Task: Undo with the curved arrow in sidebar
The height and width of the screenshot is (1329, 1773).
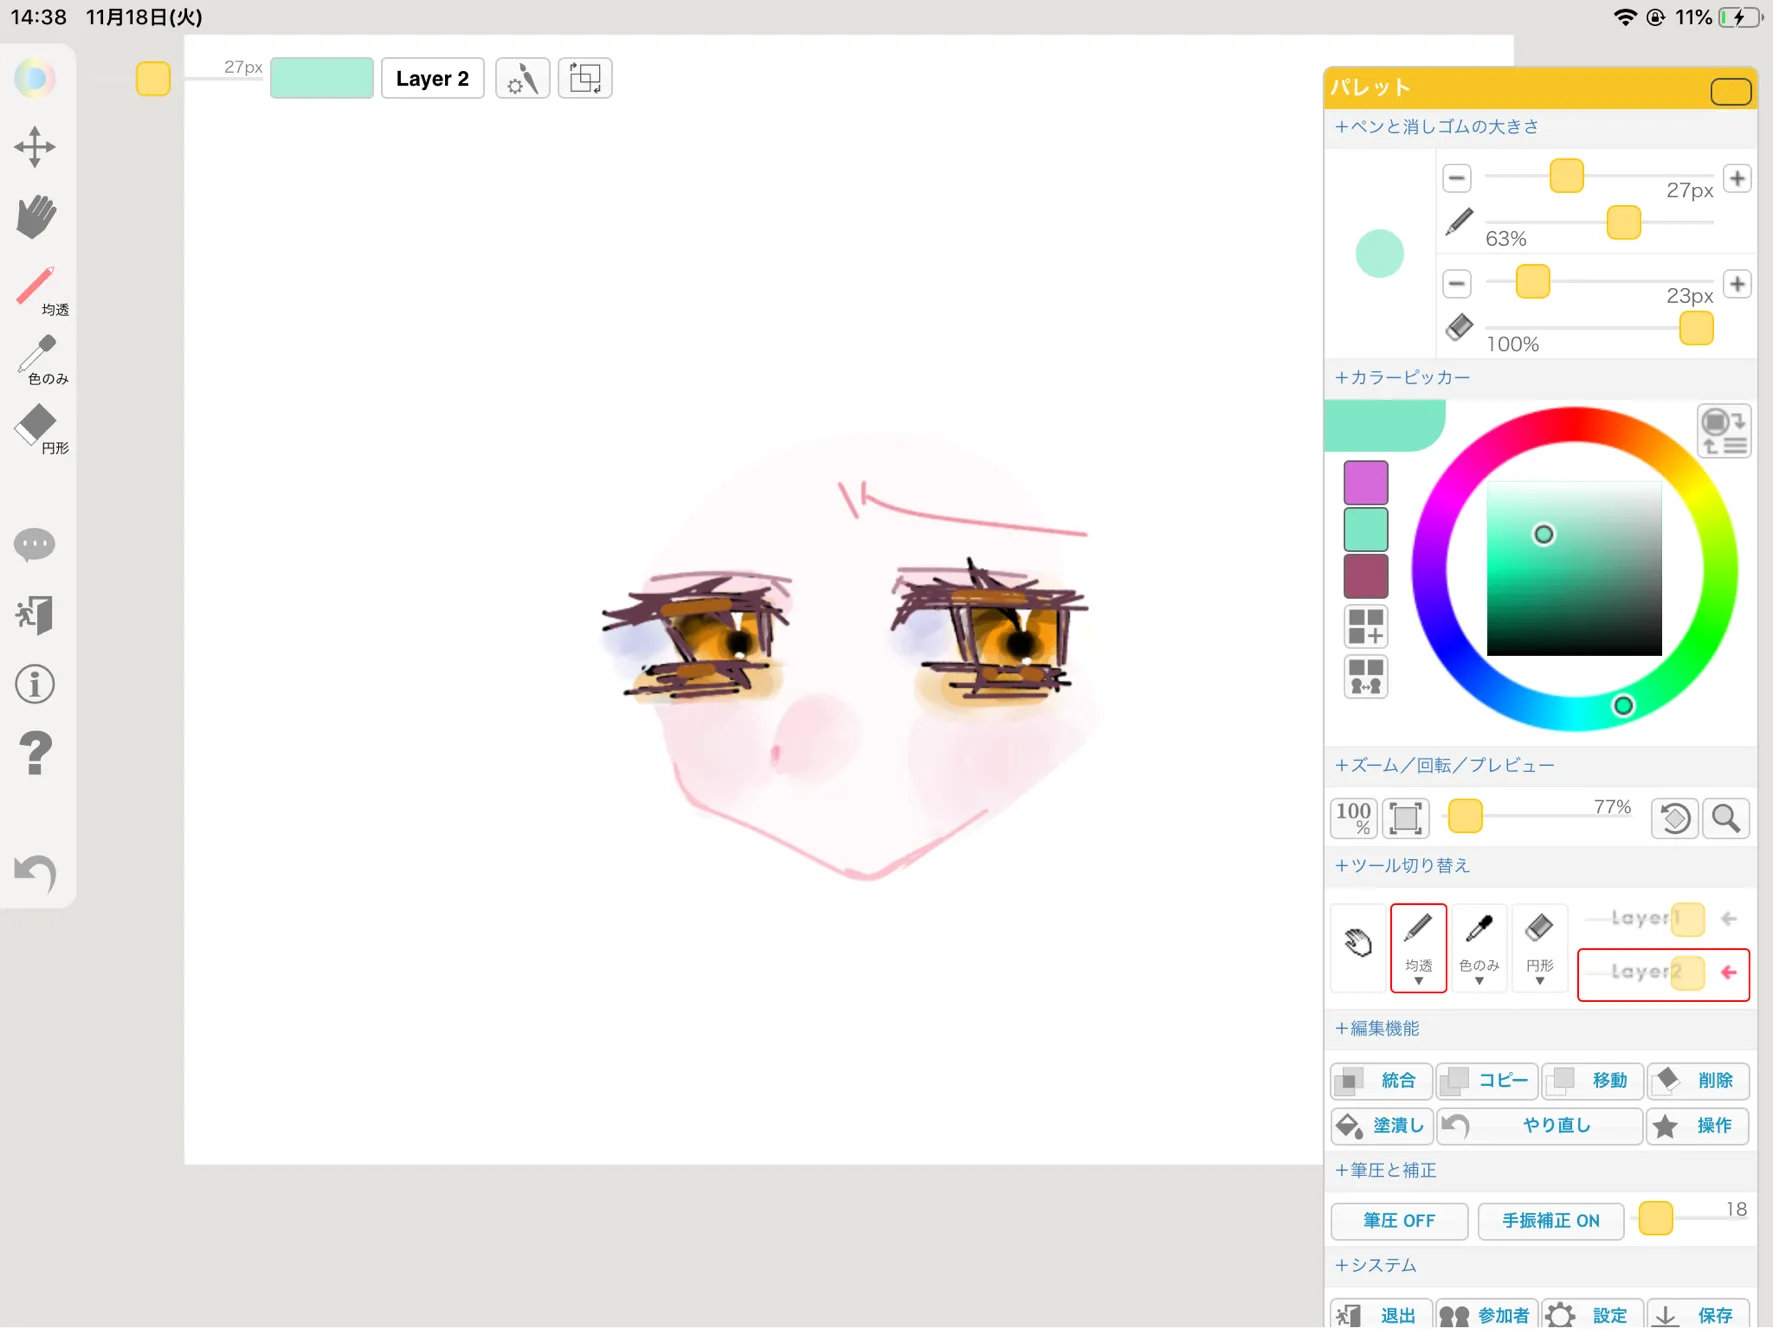Action: tap(36, 873)
